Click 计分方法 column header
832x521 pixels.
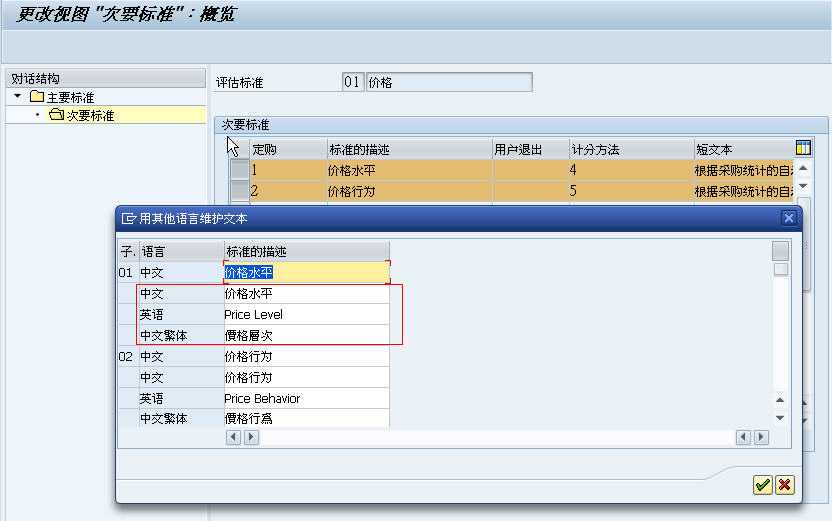click(x=631, y=150)
